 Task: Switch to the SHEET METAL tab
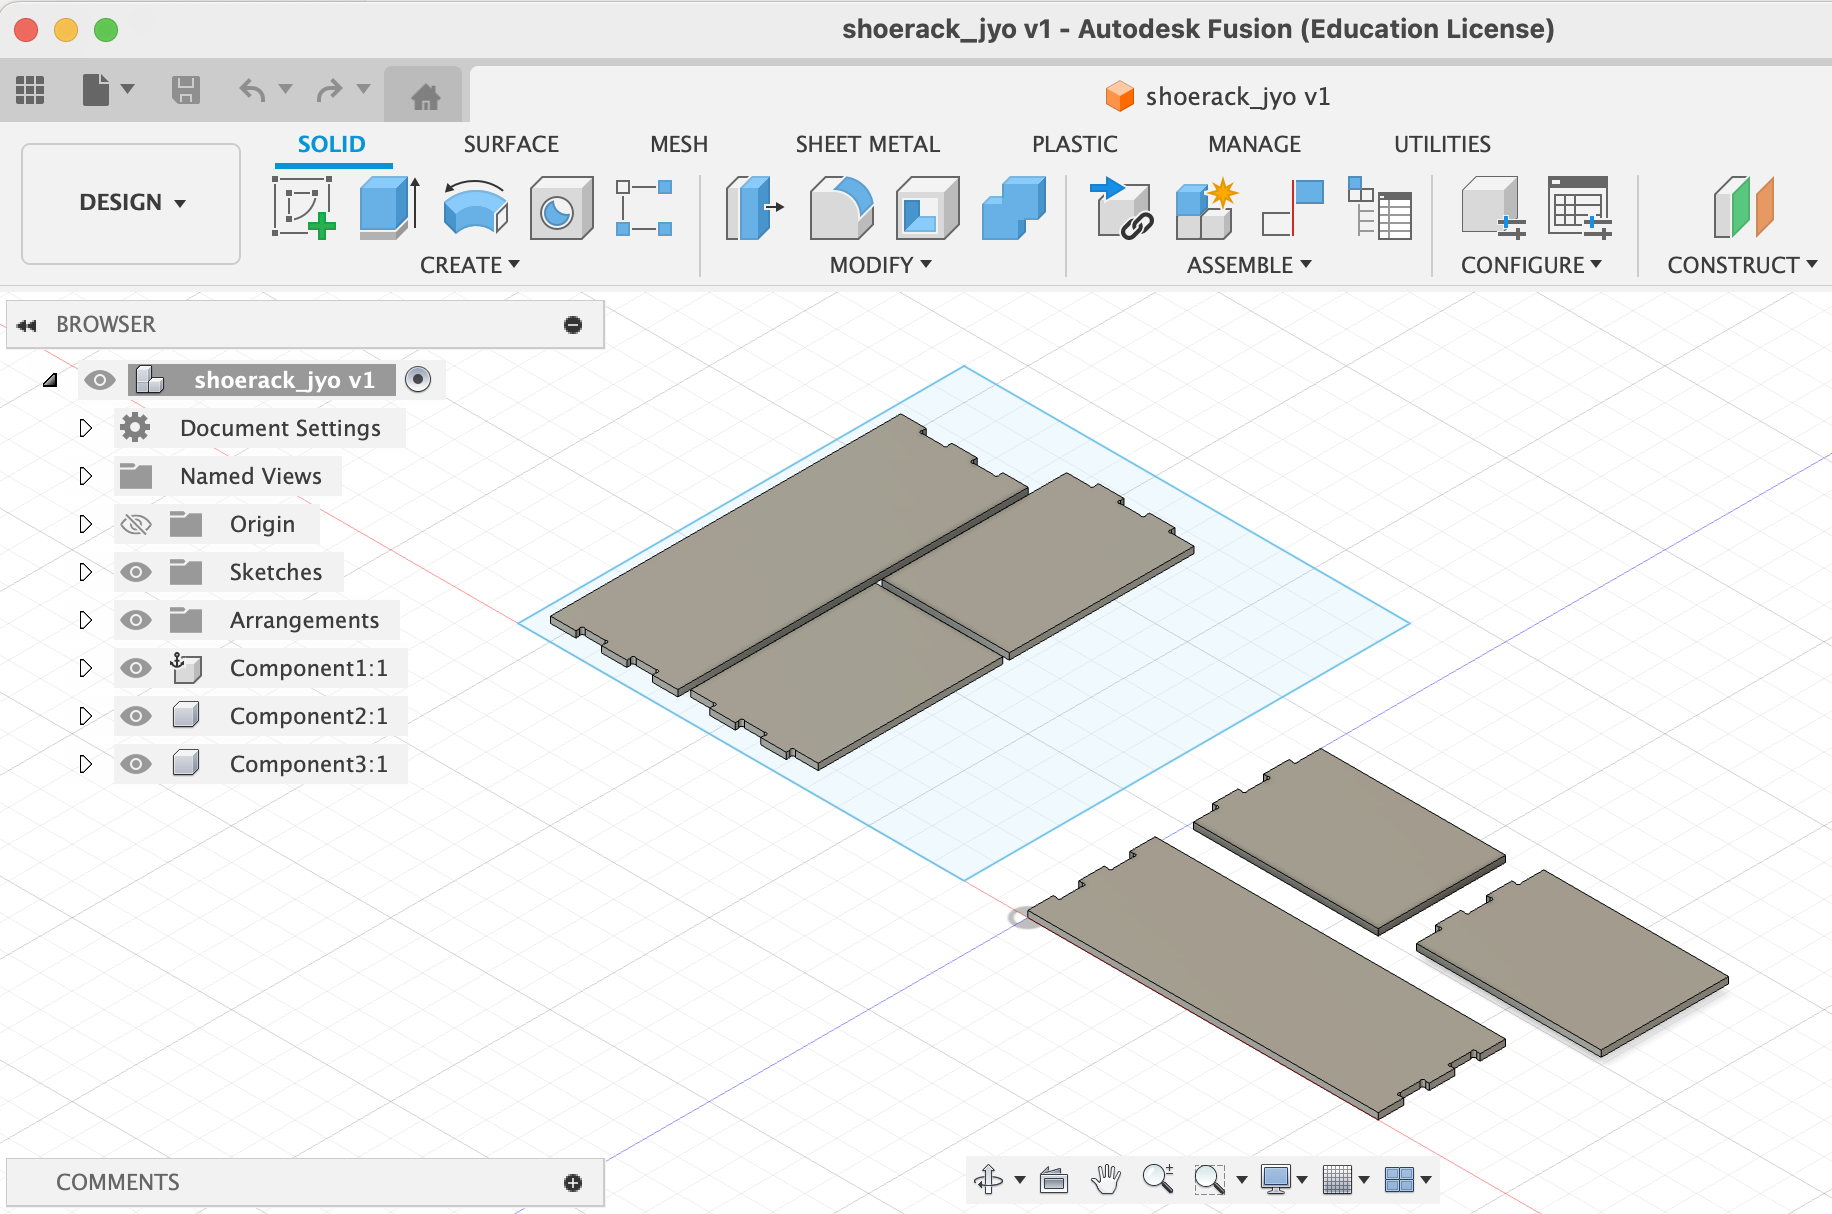pos(867,144)
